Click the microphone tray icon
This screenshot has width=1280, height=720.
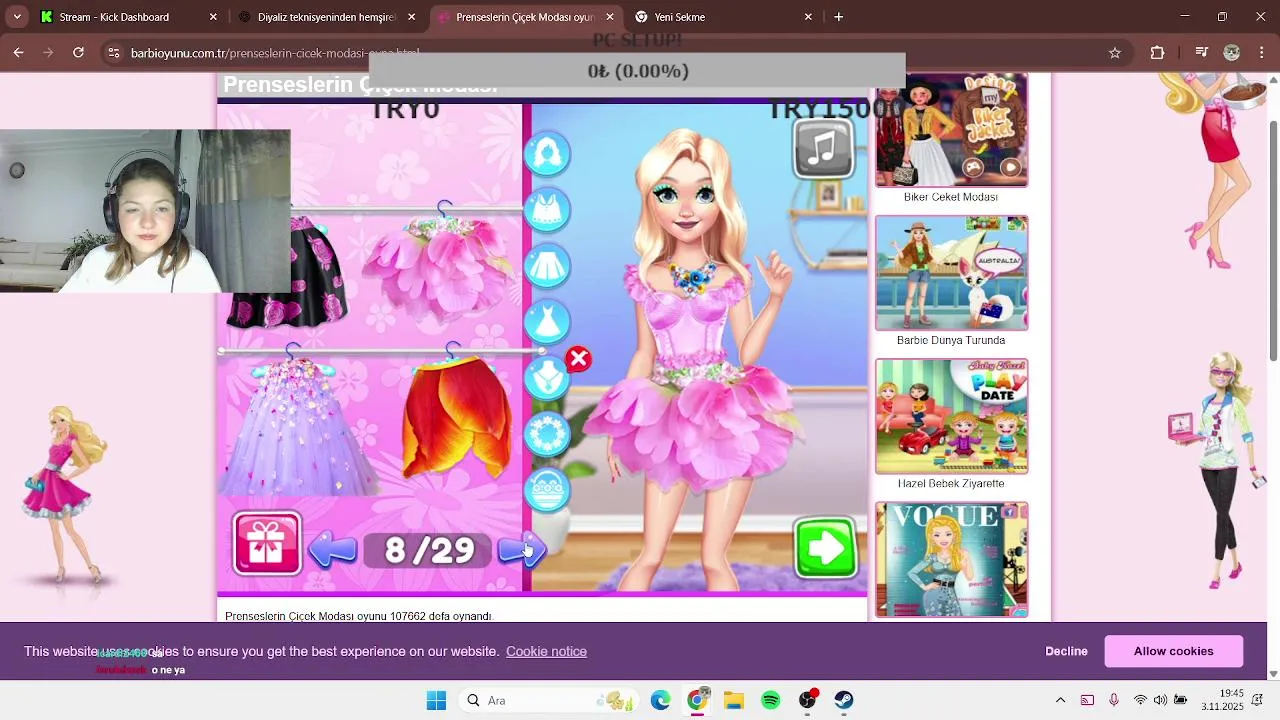1113,700
